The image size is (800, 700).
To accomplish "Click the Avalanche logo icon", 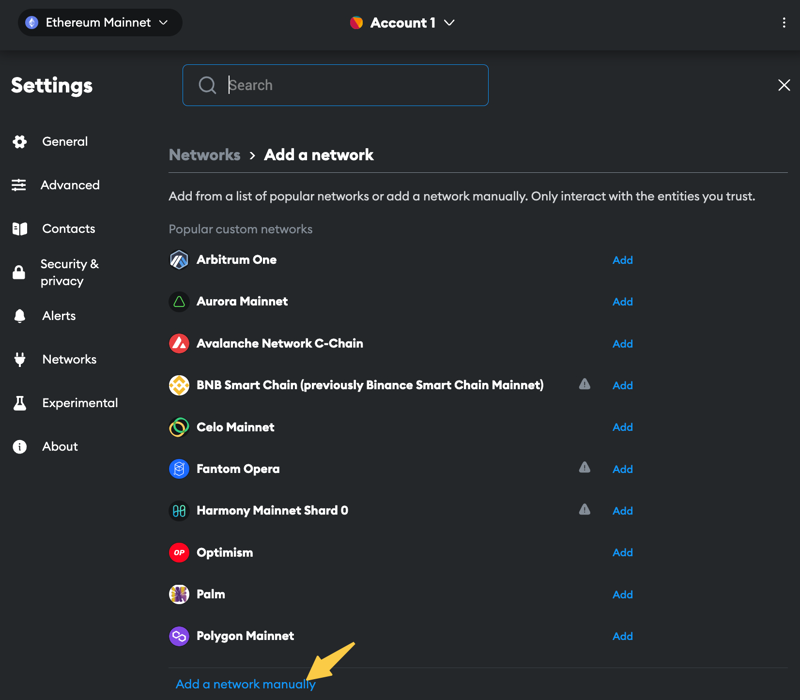I will tap(179, 343).
